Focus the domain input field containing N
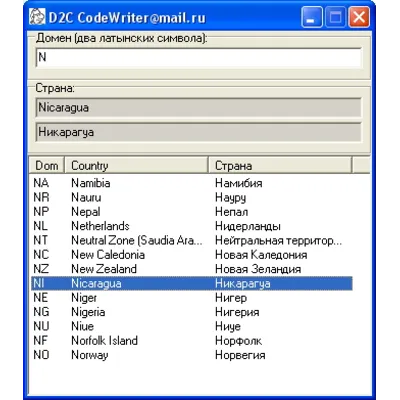This screenshot has width=400, height=400. pyautogui.click(x=199, y=58)
